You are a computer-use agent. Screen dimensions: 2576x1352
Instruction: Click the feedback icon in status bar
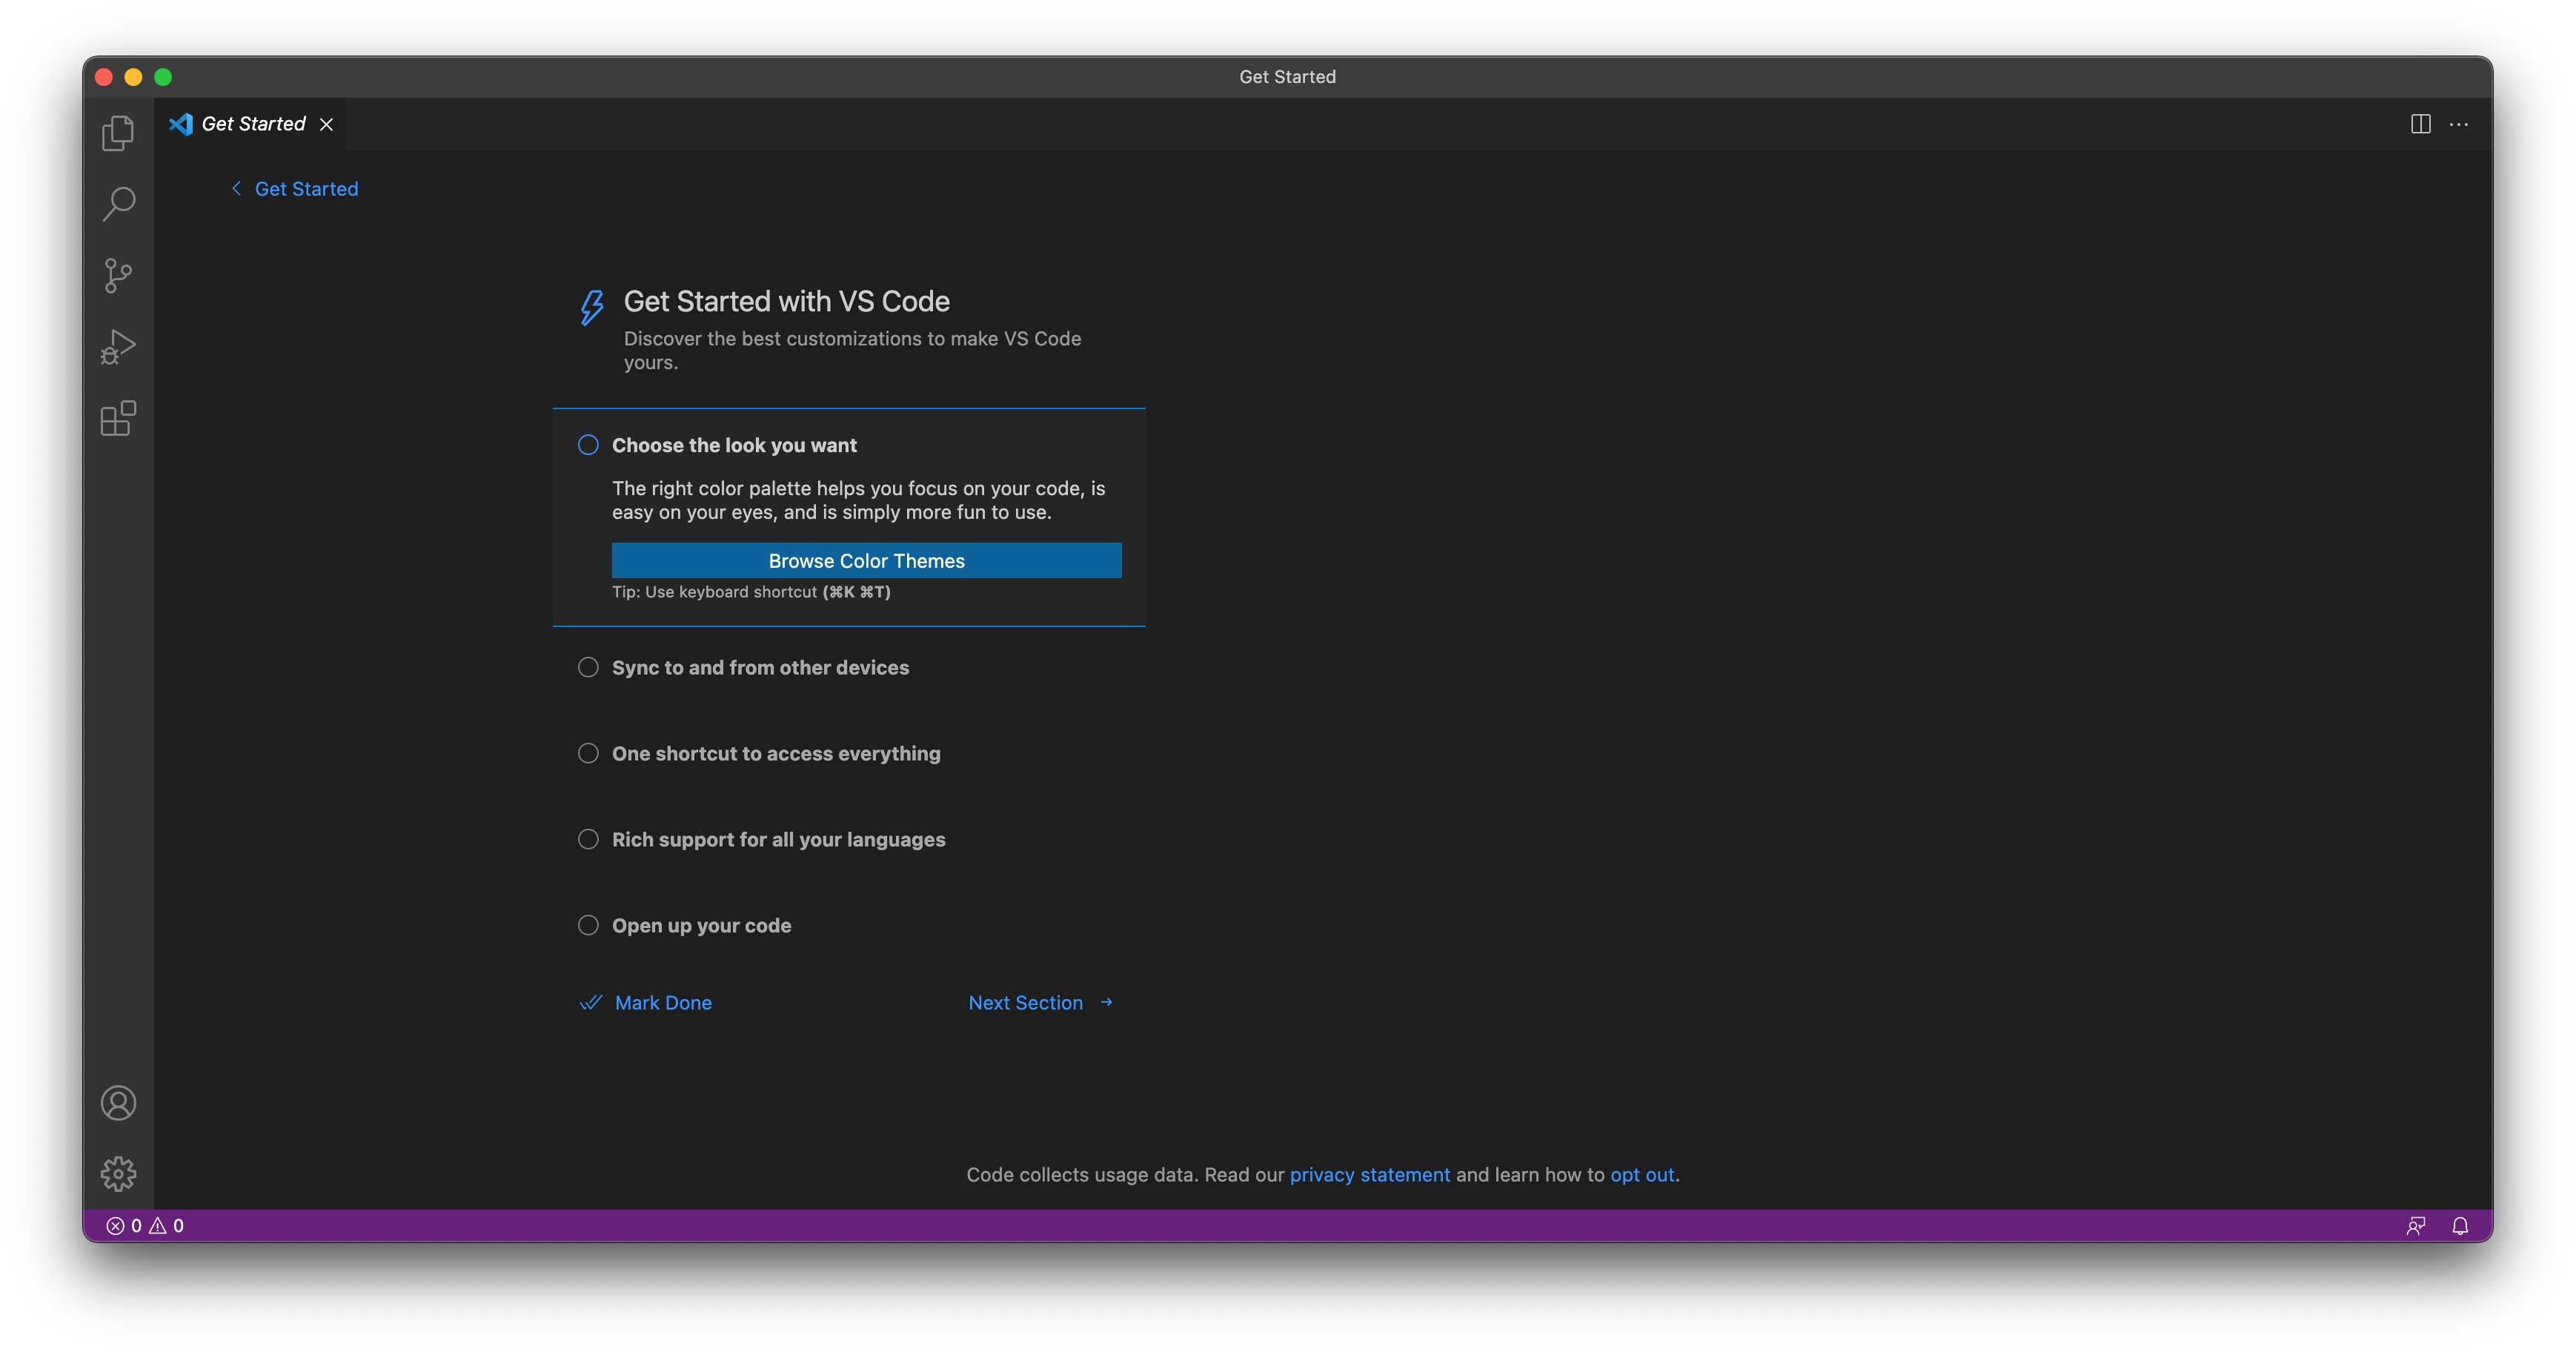[x=2416, y=1226]
